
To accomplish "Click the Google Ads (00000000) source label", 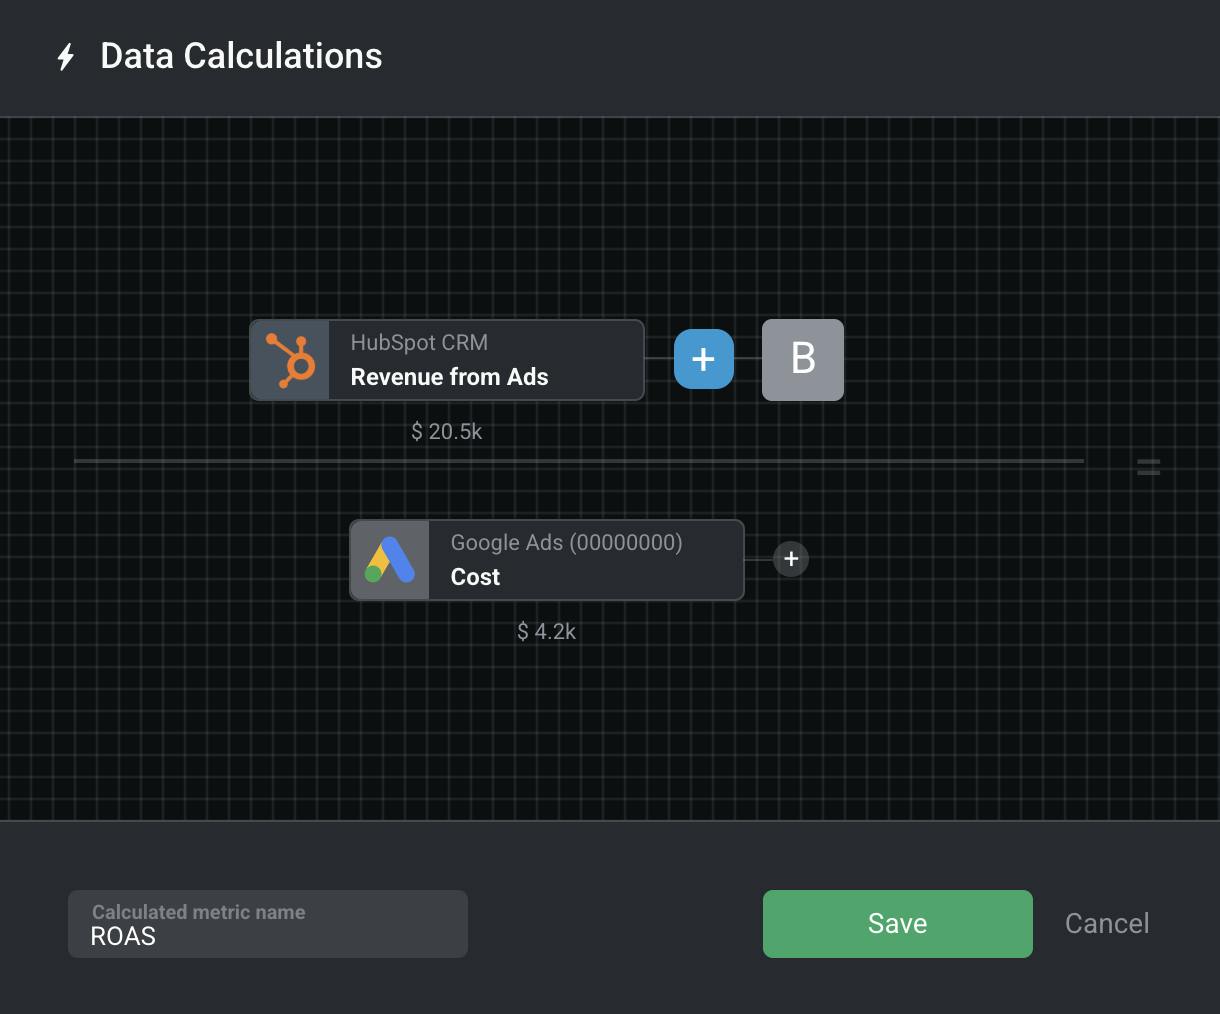I will point(566,542).
